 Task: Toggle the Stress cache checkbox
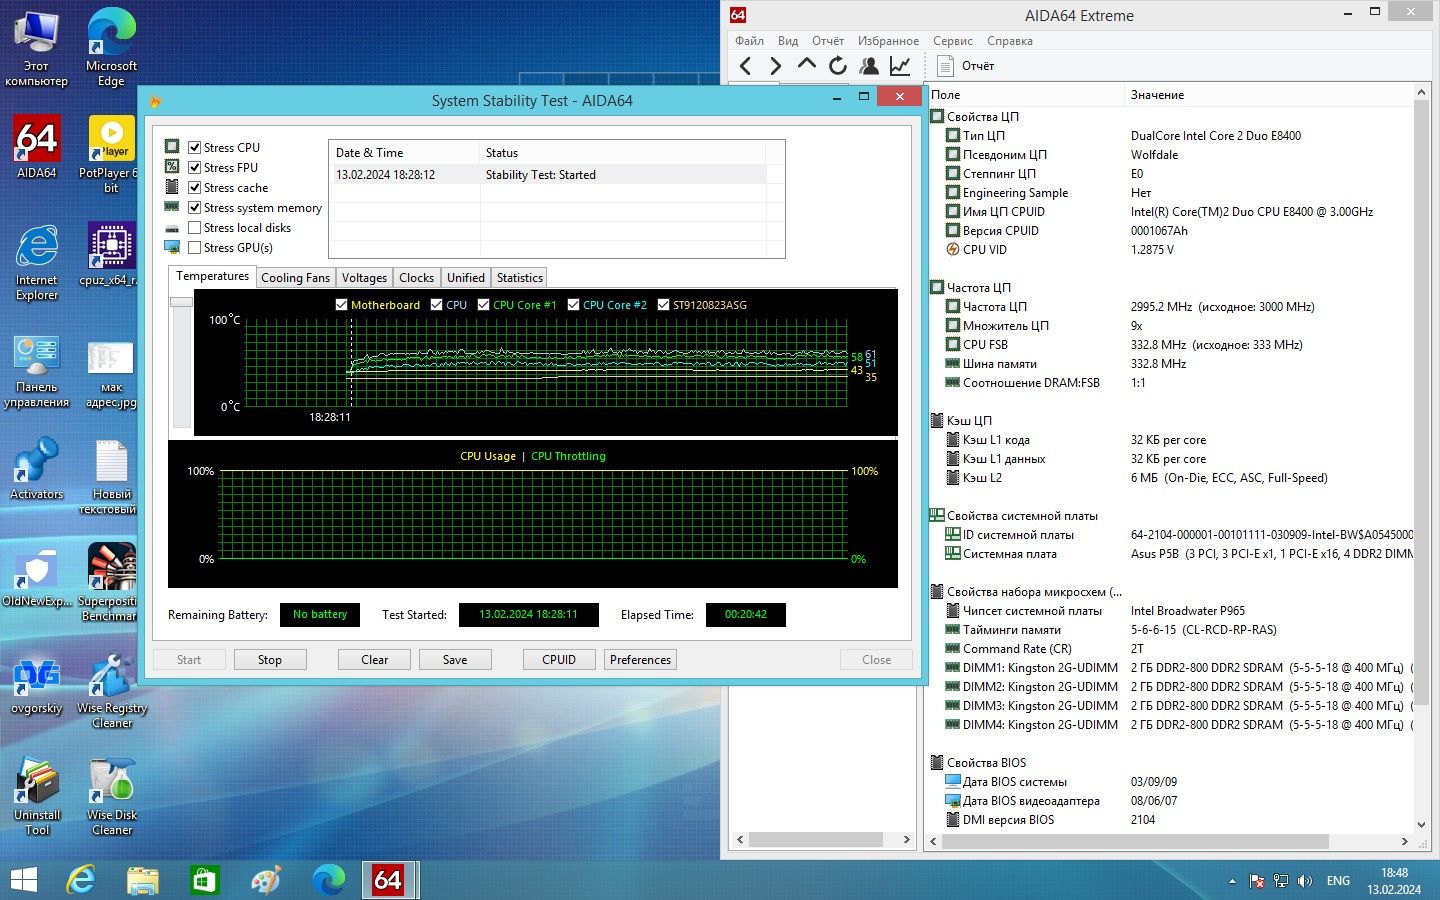coord(195,187)
